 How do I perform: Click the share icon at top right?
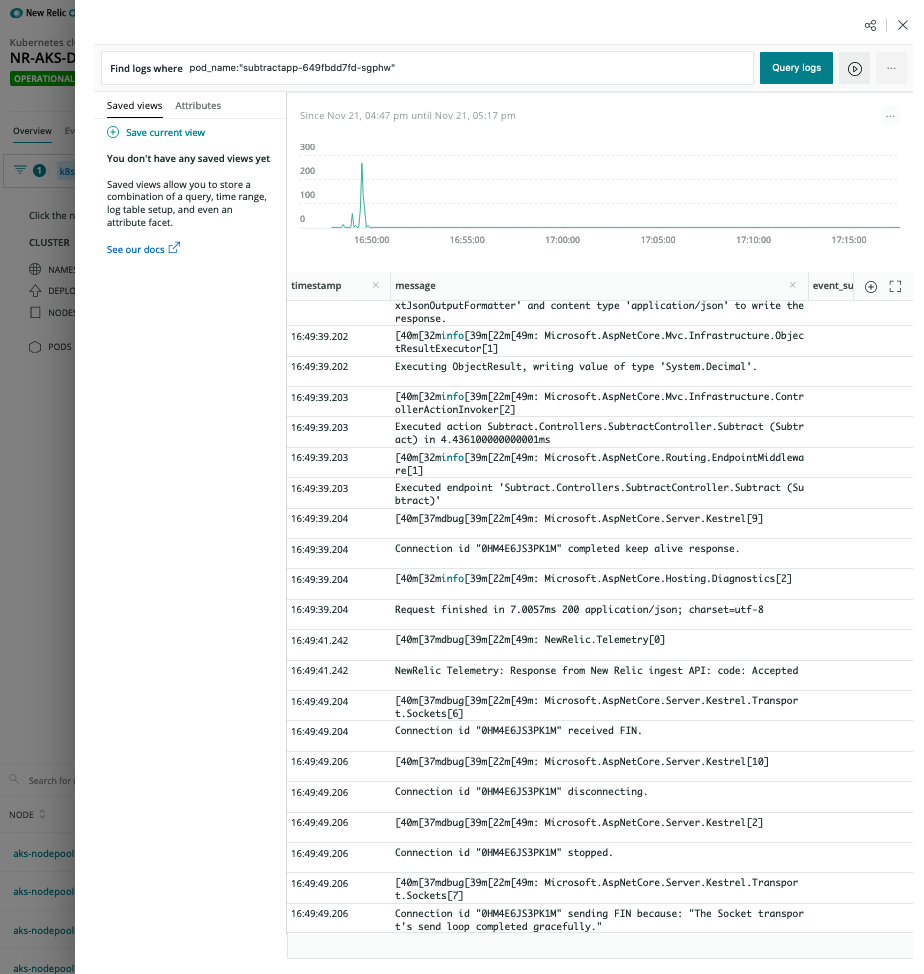(x=870, y=25)
